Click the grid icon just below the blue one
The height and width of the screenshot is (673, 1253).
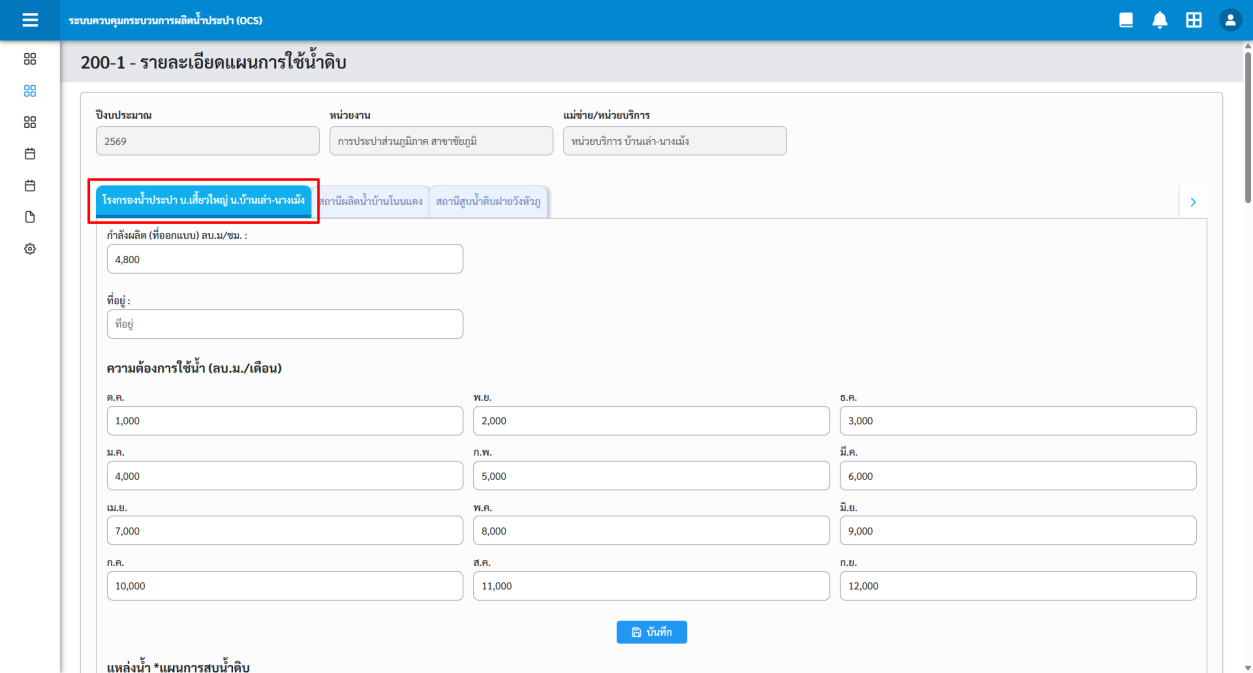(30, 122)
